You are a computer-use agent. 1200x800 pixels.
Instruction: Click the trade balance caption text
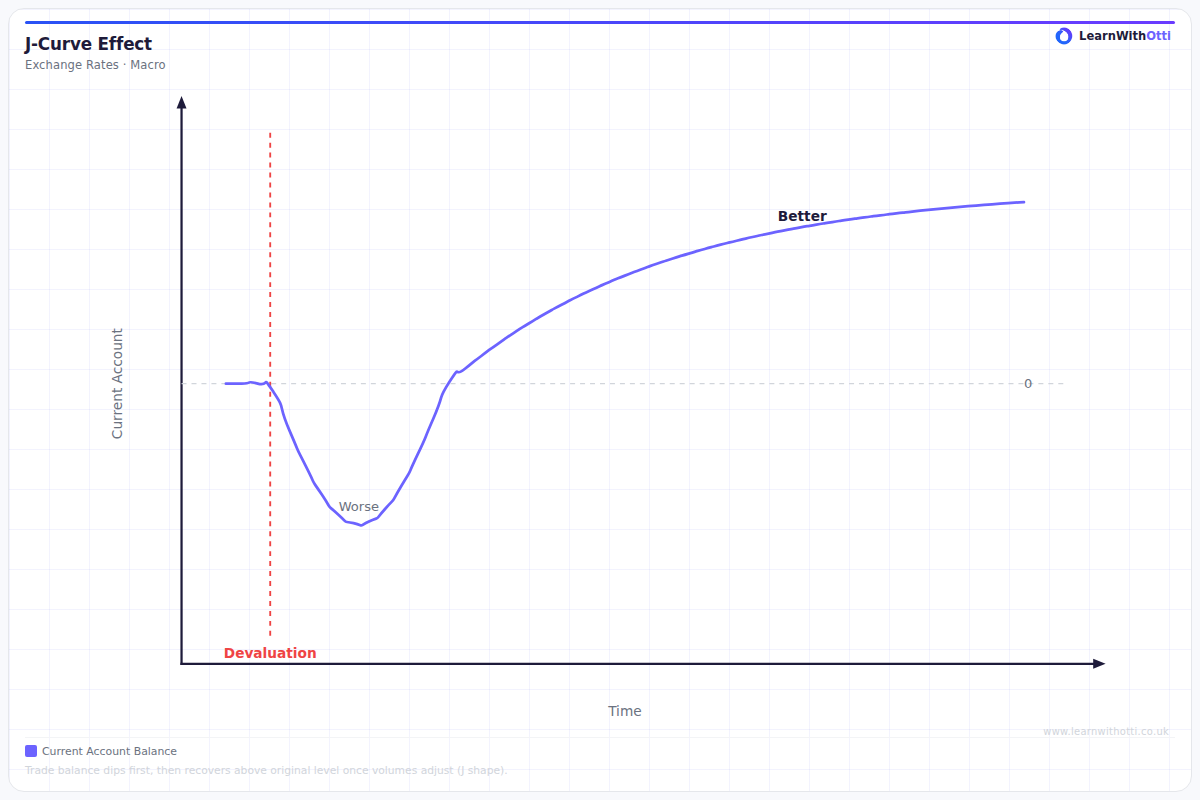point(265,770)
